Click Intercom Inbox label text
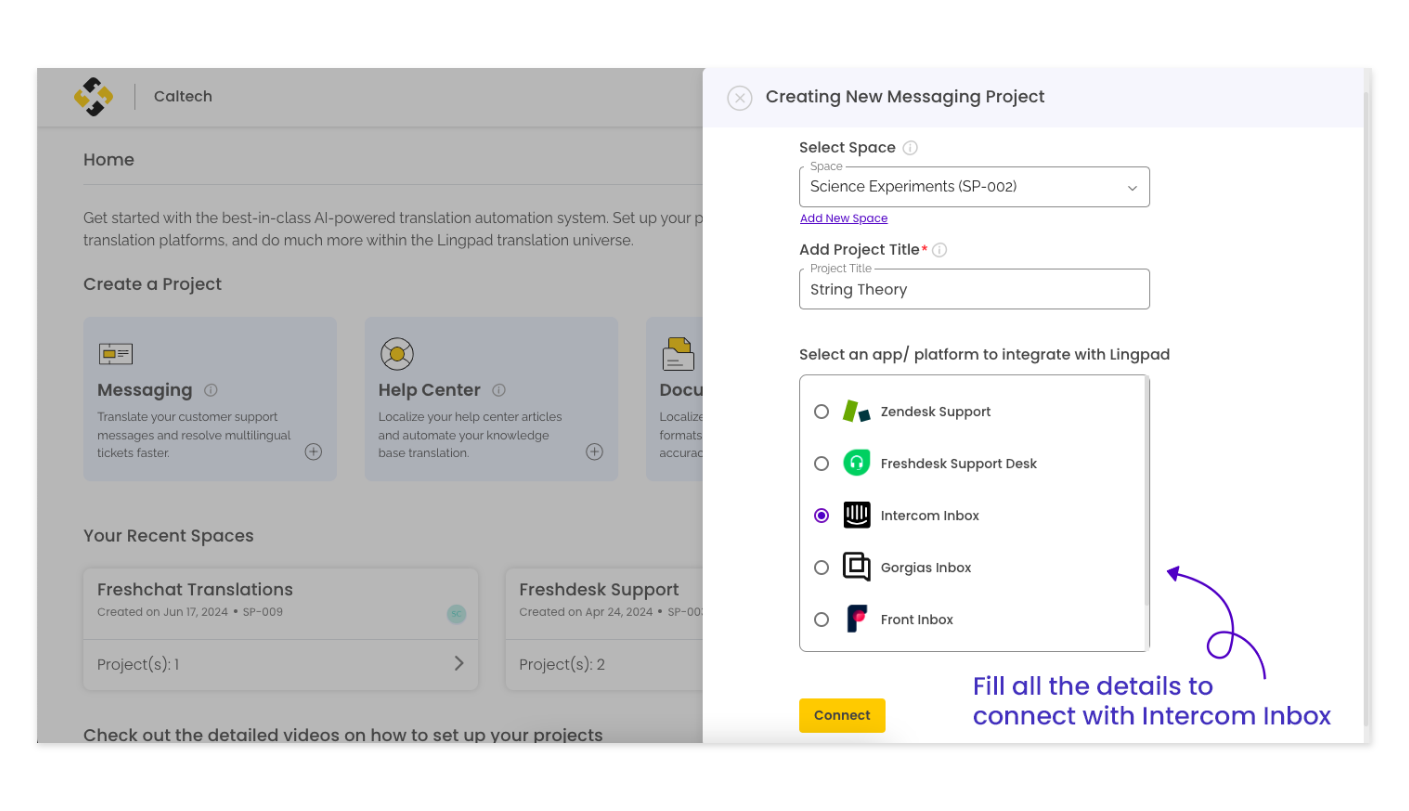This screenshot has width=1409, height=811. point(930,516)
